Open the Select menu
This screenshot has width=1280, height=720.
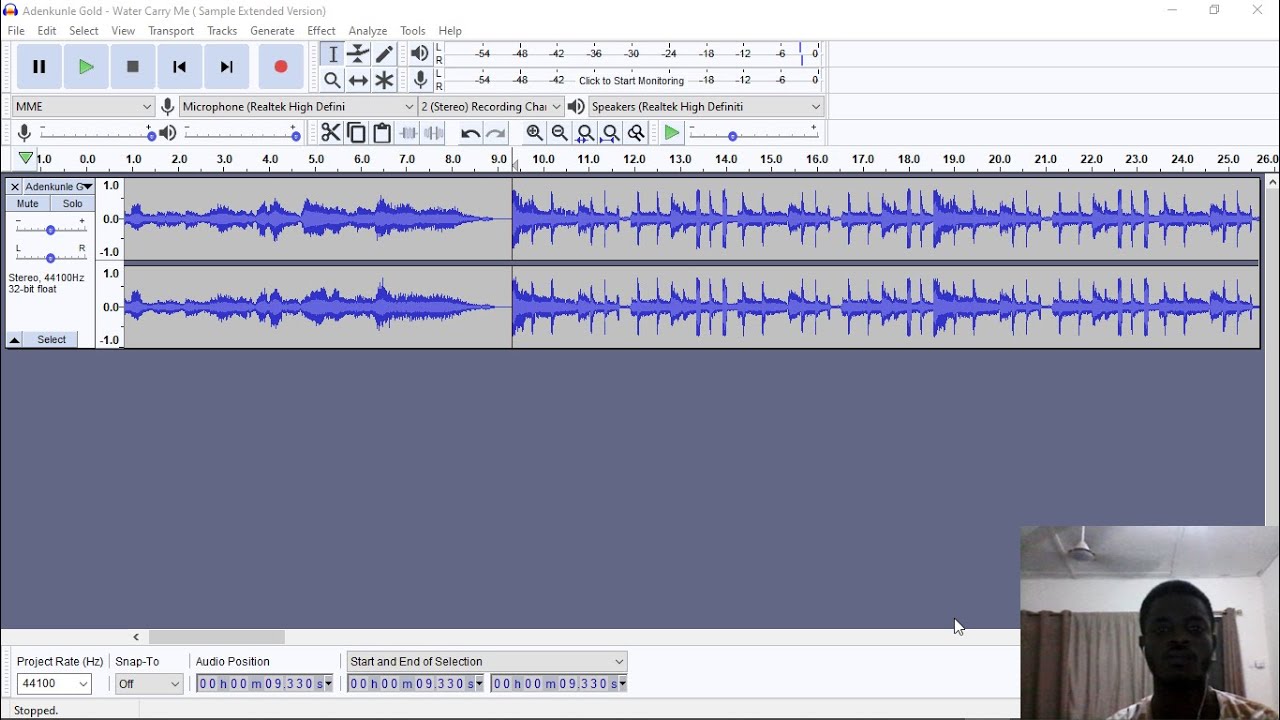pyautogui.click(x=84, y=31)
